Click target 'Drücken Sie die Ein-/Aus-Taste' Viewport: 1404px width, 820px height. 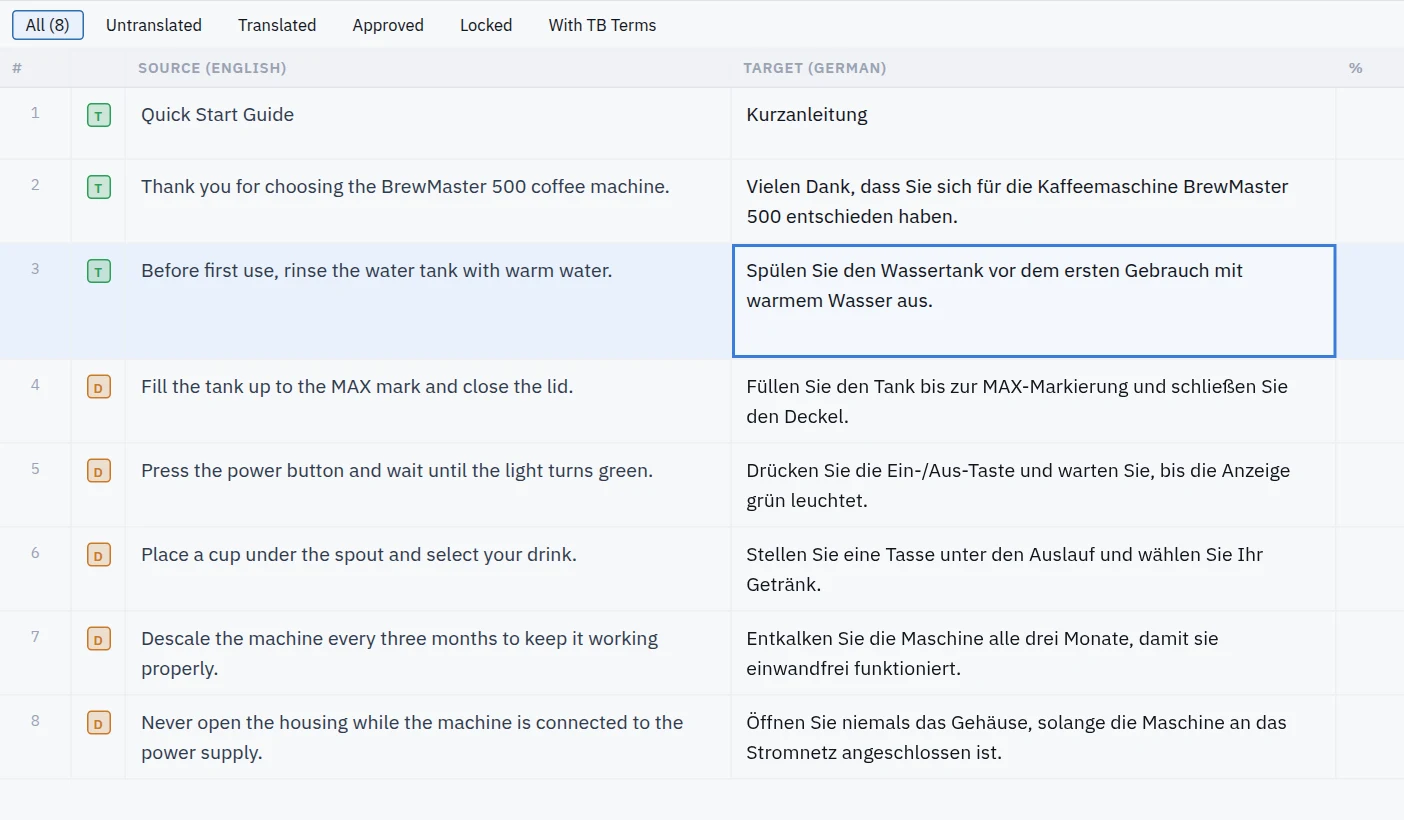tap(1018, 485)
